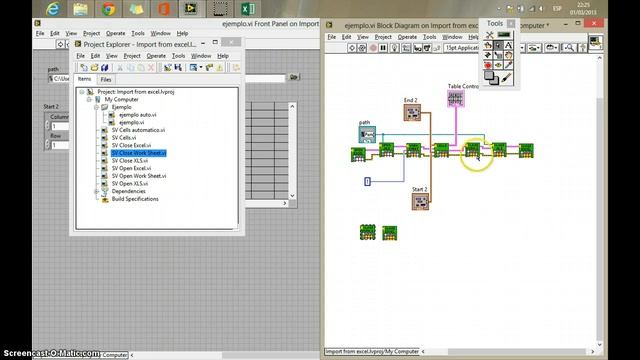Screen dimensions: 640x360
Task: Click Open Project folder icon in Project Explorer
Action: [x=94, y=67]
